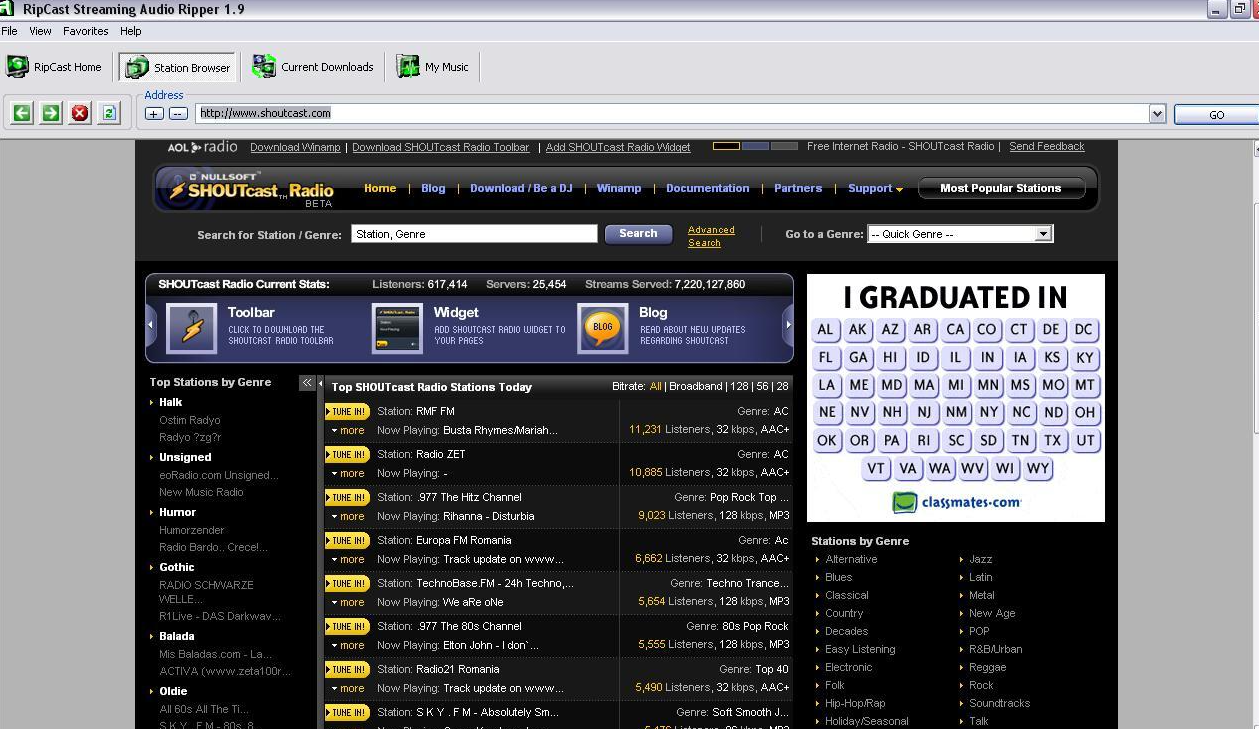Select the Station Browser toolbar button
The width and height of the screenshot is (1259, 729).
click(x=178, y=67)
